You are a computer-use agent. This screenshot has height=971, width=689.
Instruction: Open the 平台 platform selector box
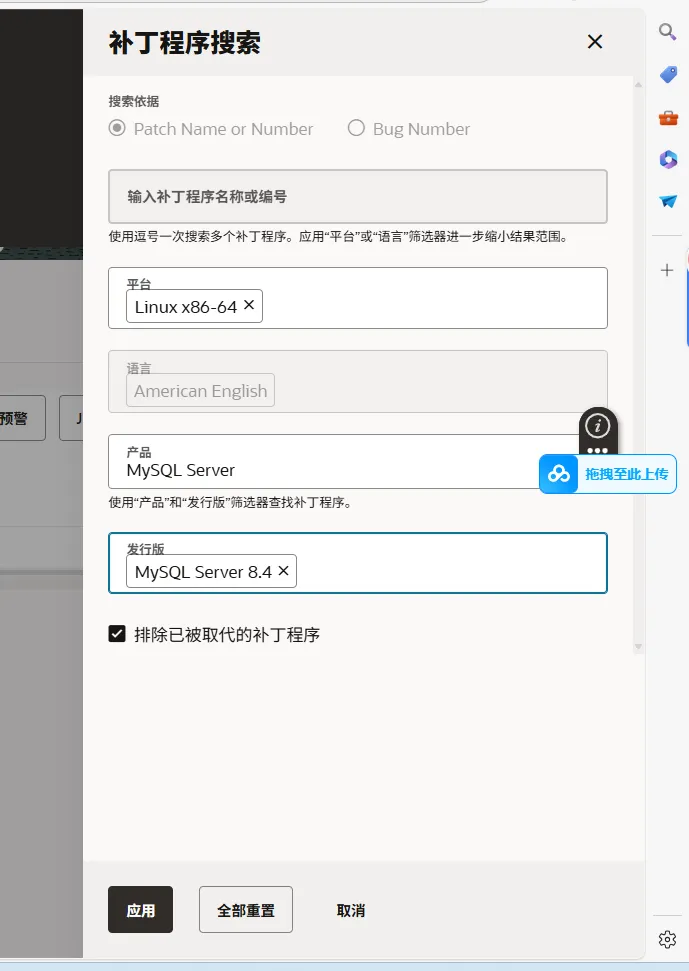(358, 298)
